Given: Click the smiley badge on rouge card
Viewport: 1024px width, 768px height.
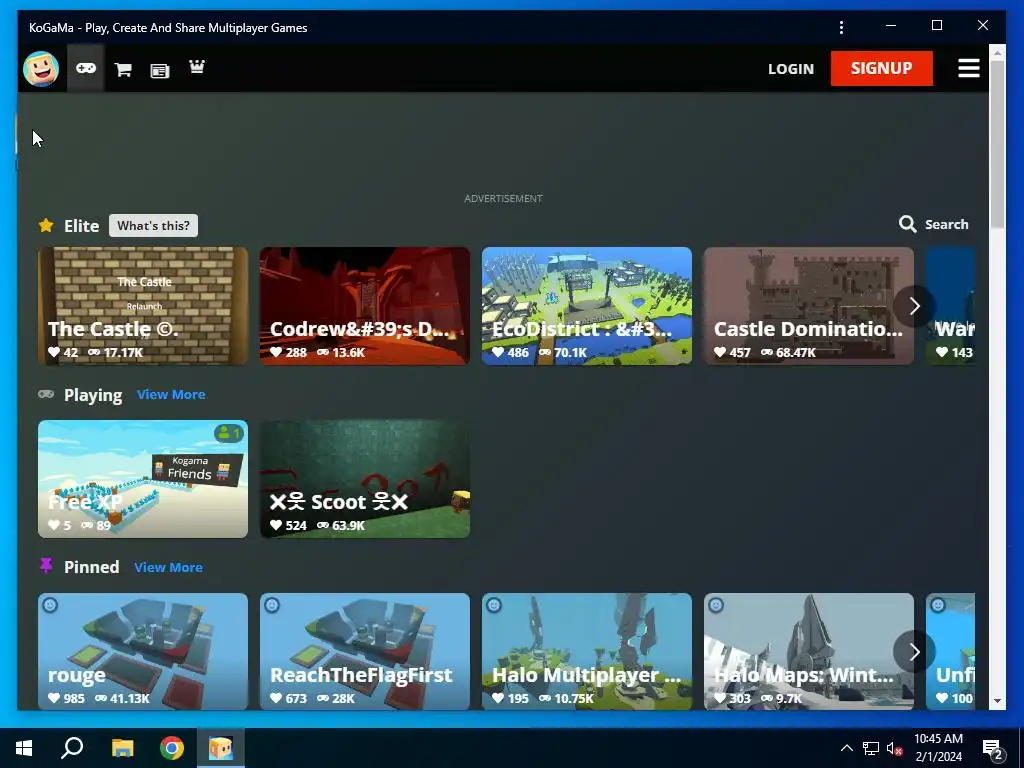Looking at the screenshot, I should (50, 605).
